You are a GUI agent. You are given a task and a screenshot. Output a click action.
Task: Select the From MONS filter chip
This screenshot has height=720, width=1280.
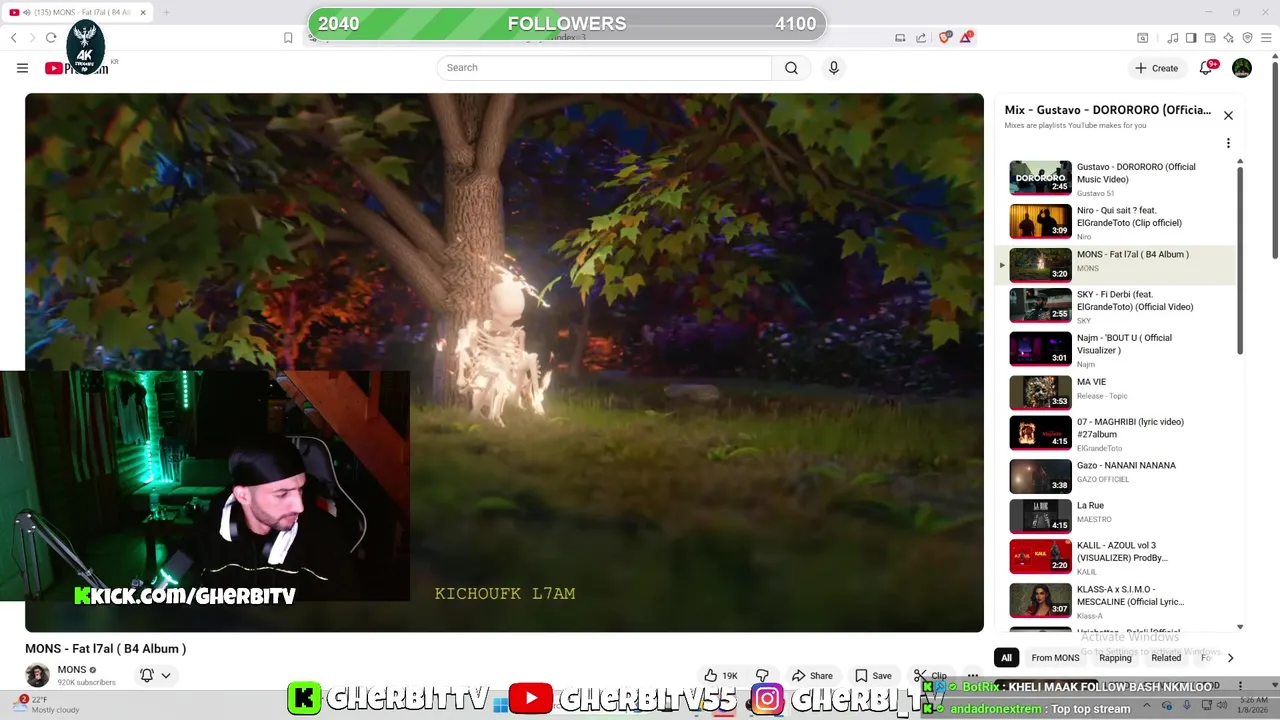coord(1055,658)
